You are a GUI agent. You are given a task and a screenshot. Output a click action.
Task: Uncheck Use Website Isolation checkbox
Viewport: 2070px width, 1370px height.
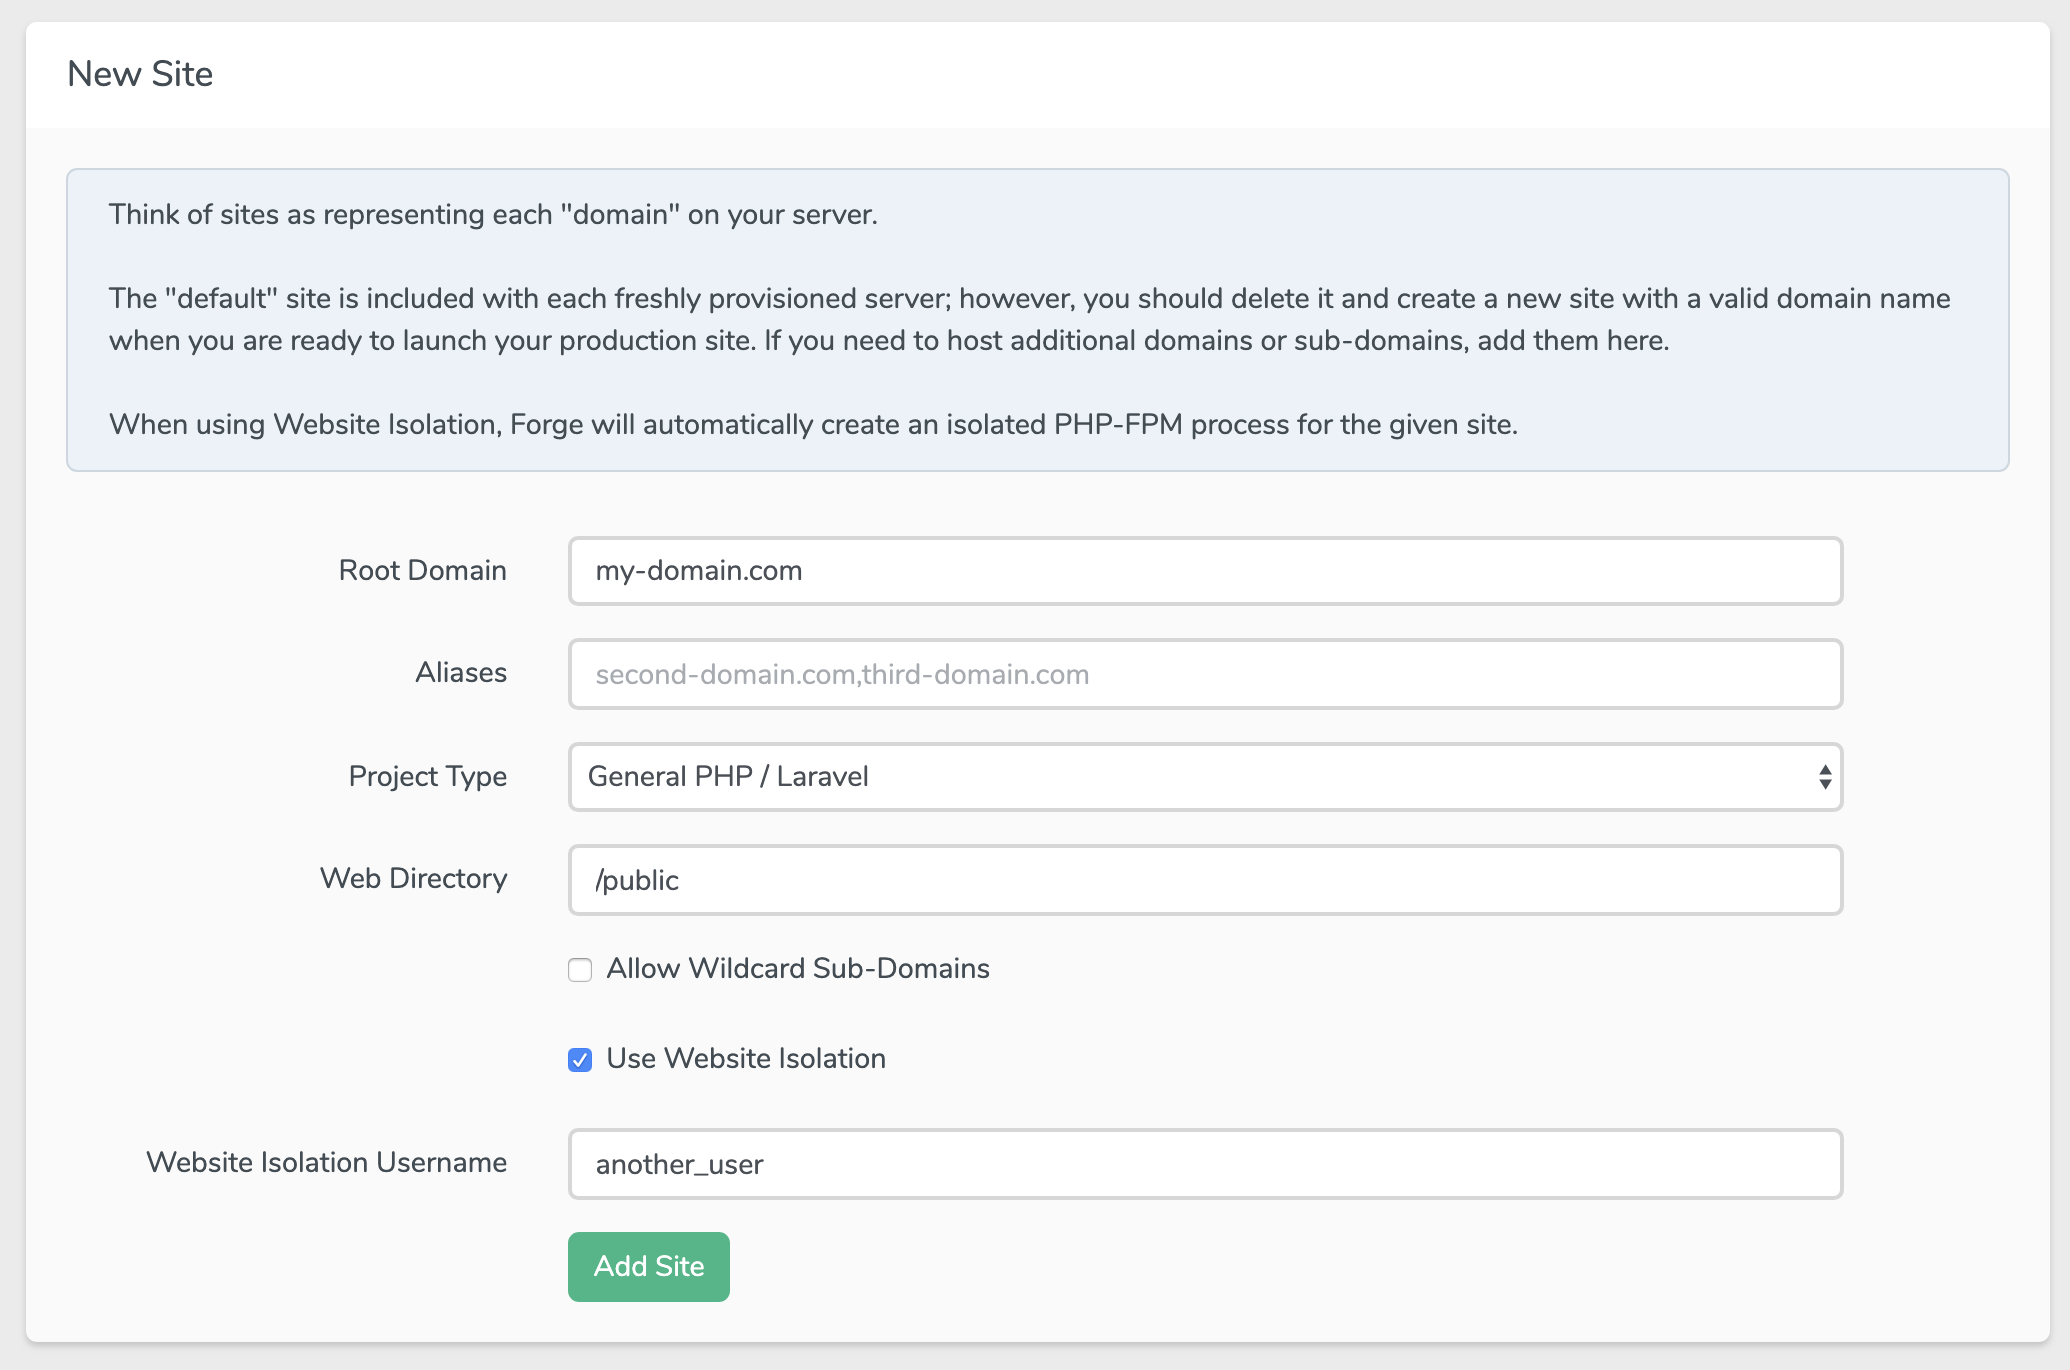click(x=580, y=1059)
